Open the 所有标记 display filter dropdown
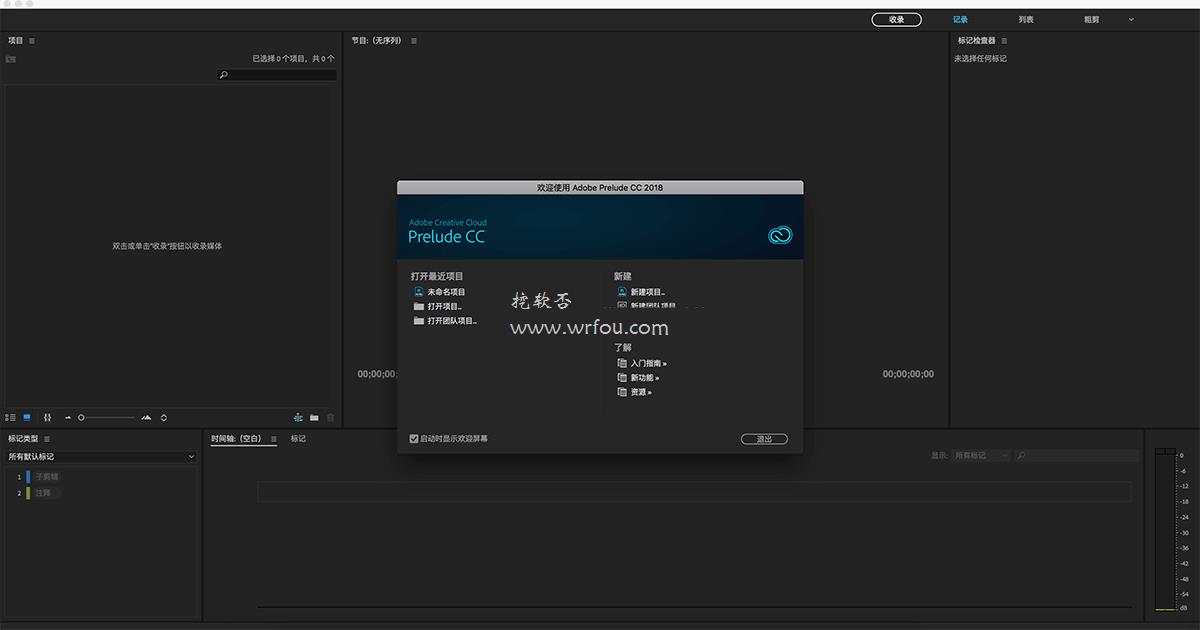1200x630 pixels. pos(981,456)
